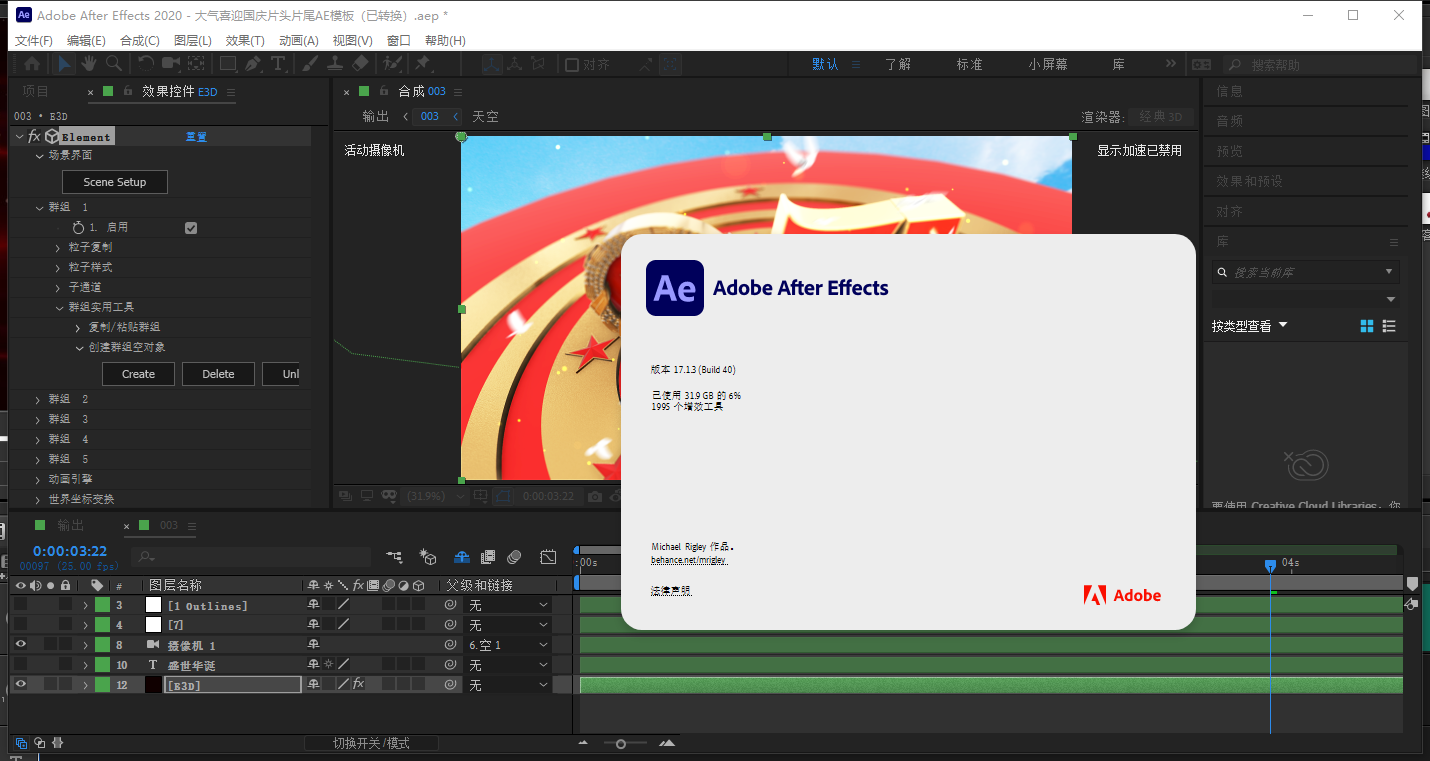The image size is (1430, 761).
Task: Uncheck the 启用 checkbox under group 1
Action: tap(191, 228)
